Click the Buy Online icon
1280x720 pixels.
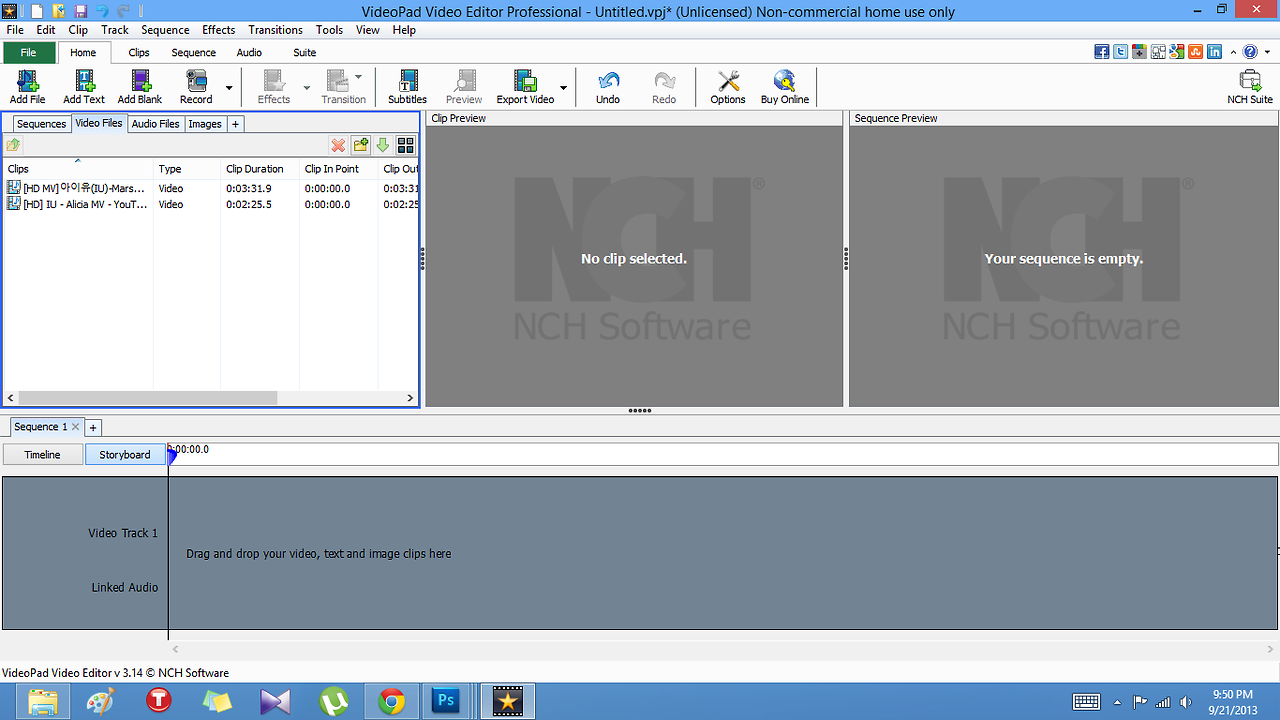785,87
